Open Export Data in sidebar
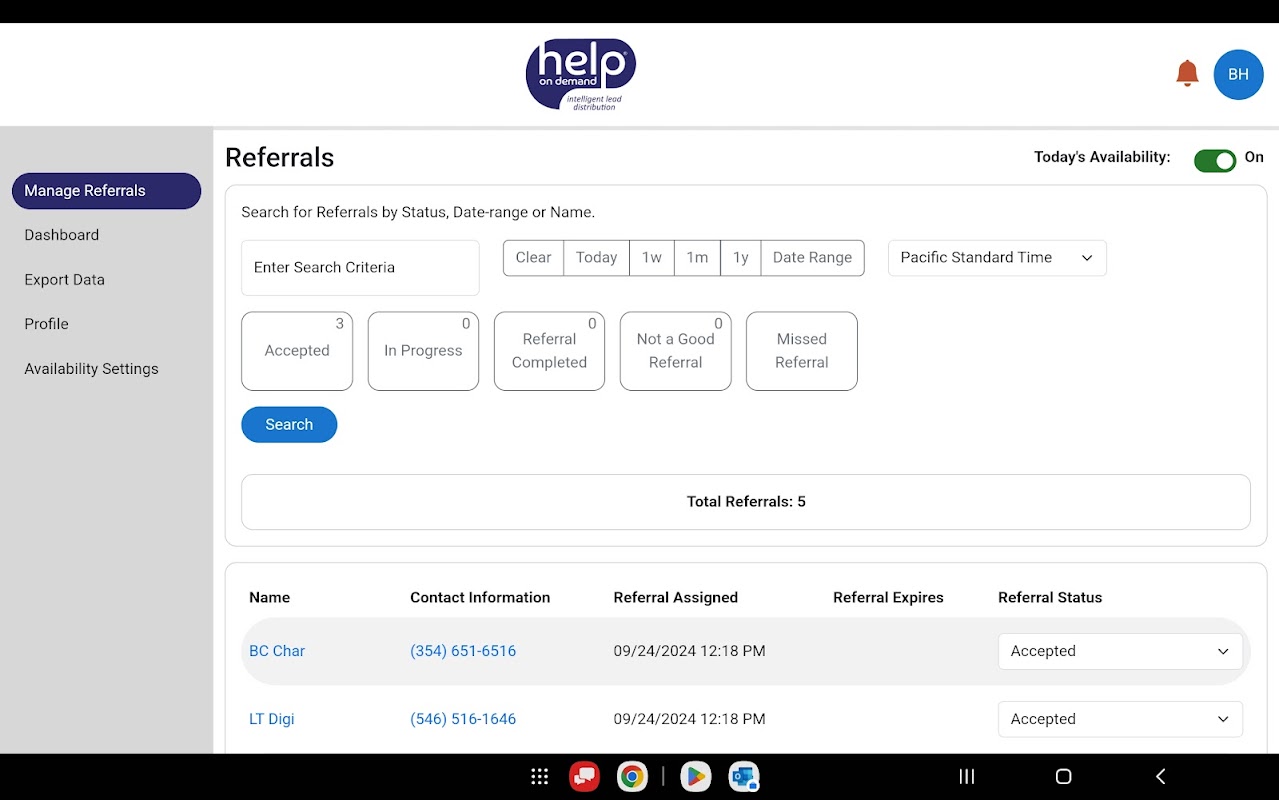The height and width of the screenshot is (800, 1279). (65, 280)
